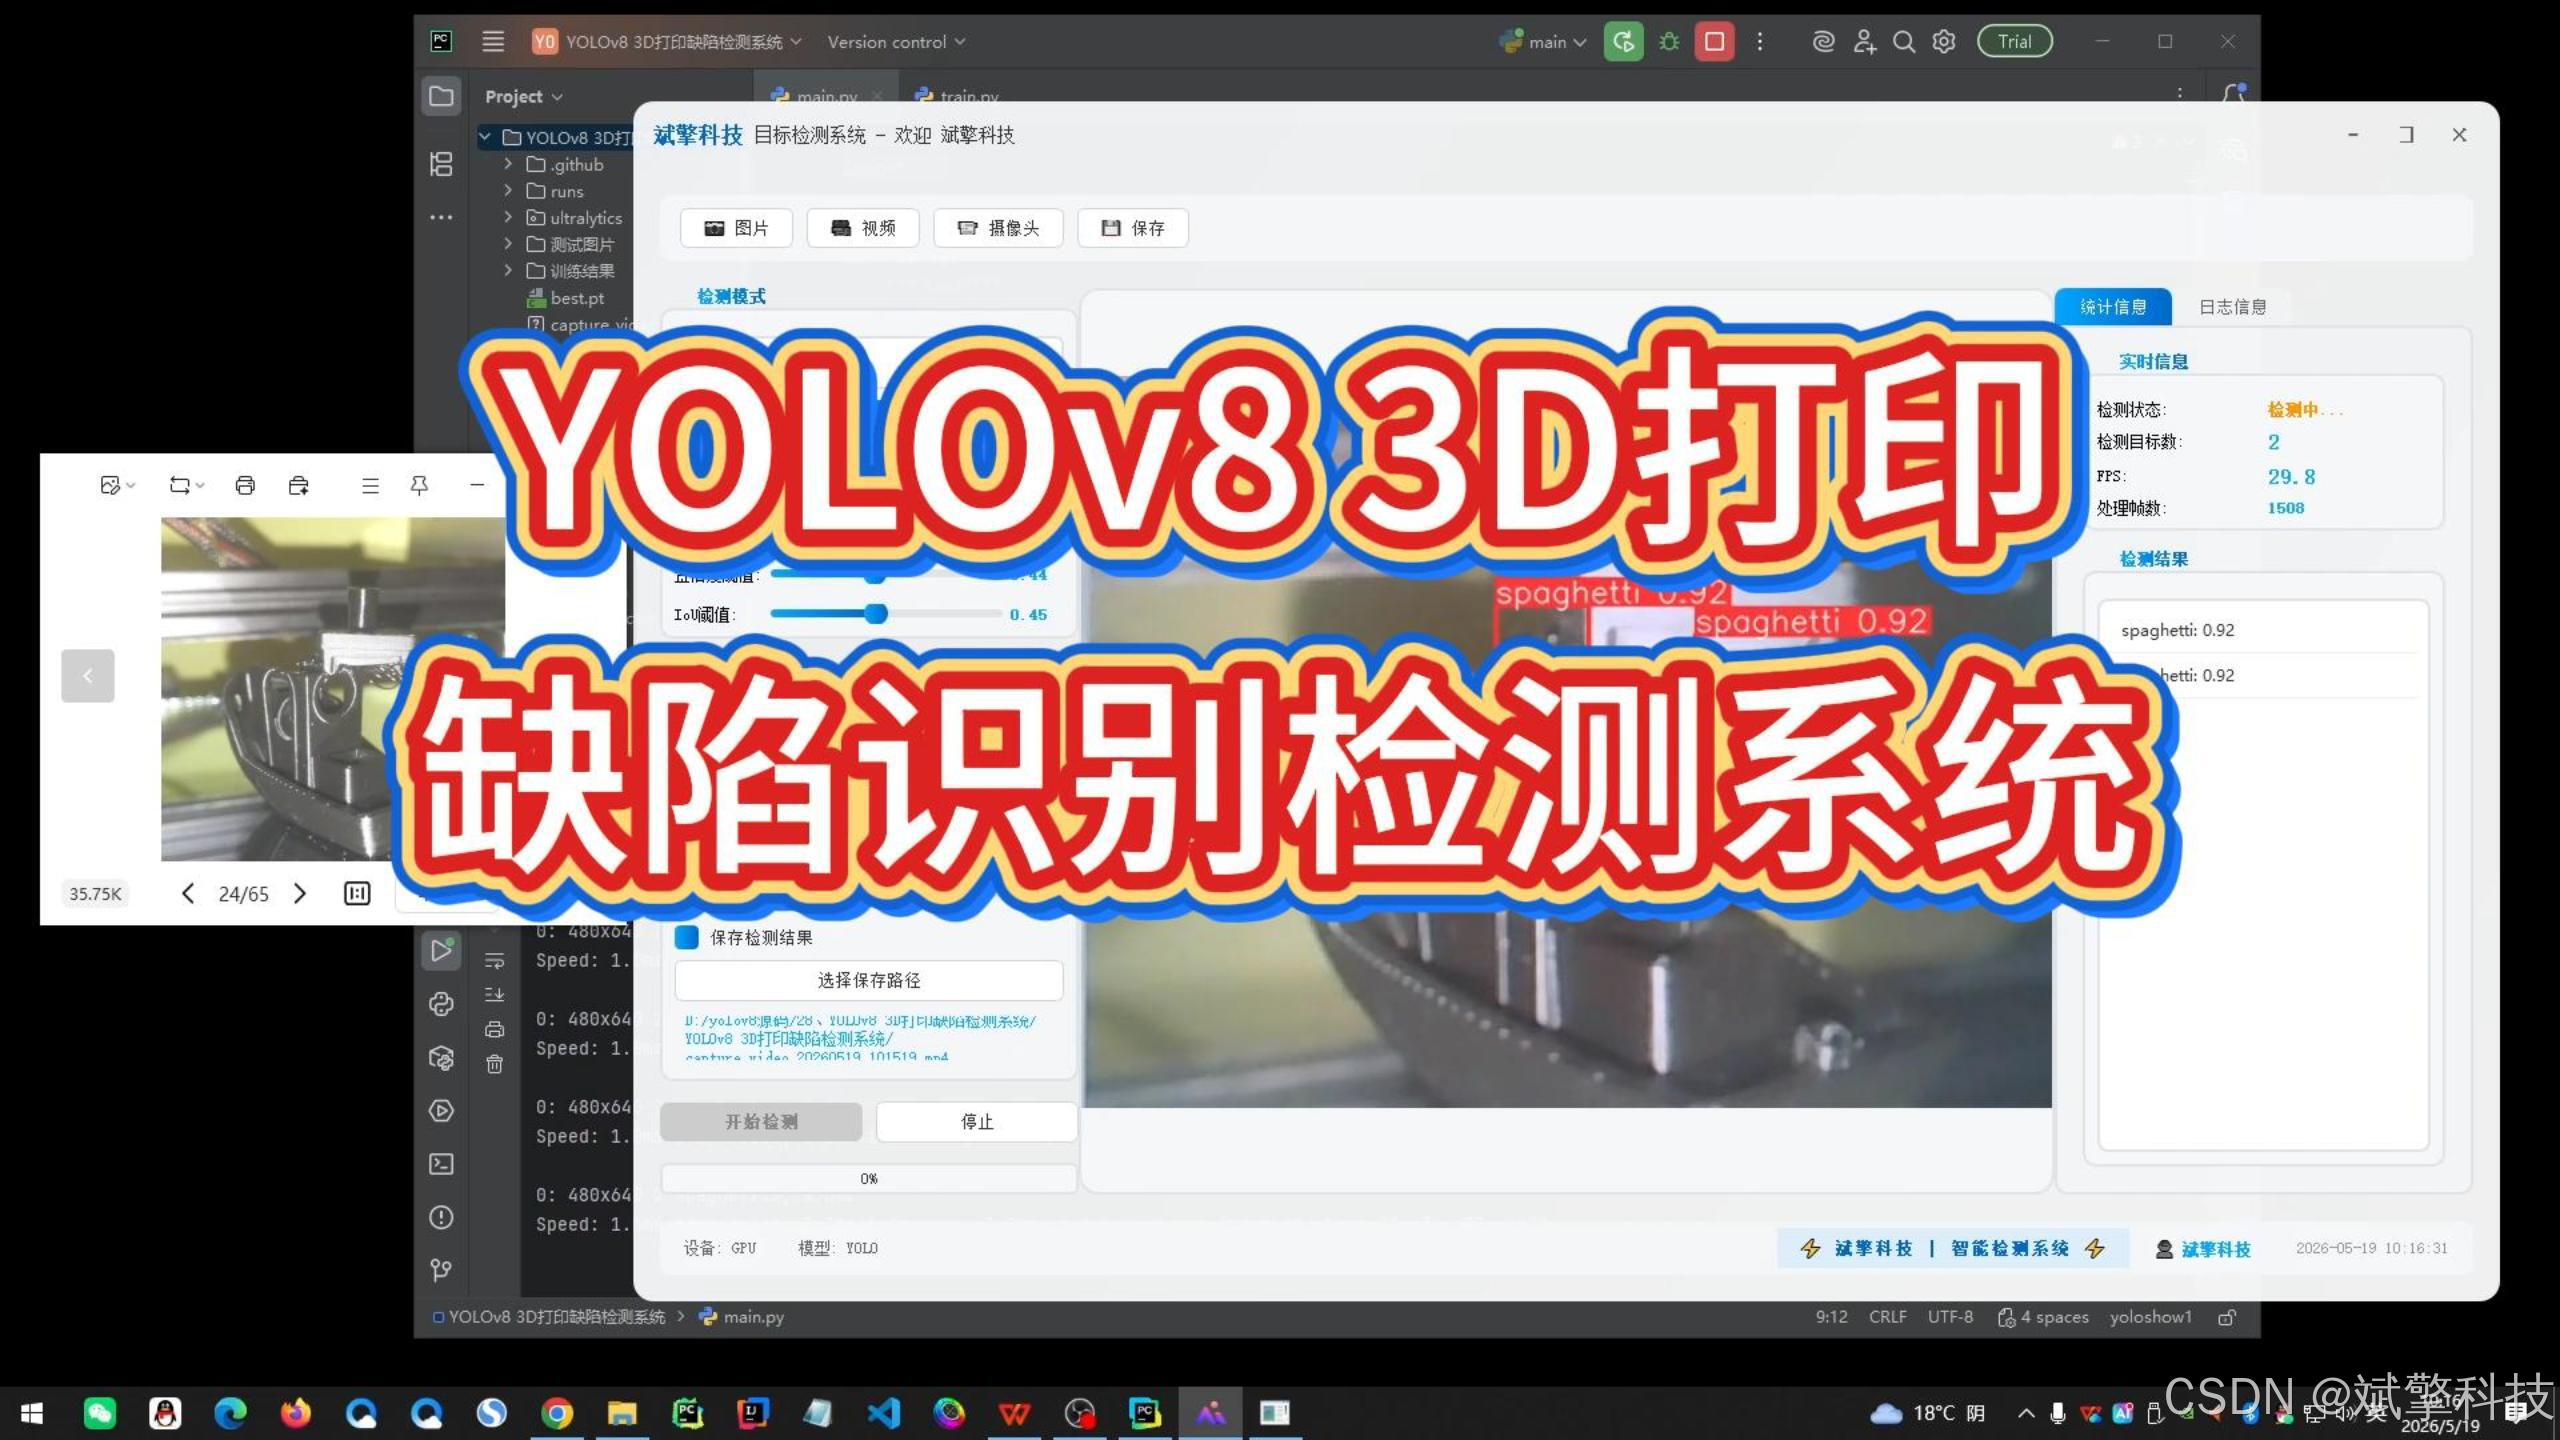
Task: Go to previous image using bottom arrow
Action: (187, 893)
